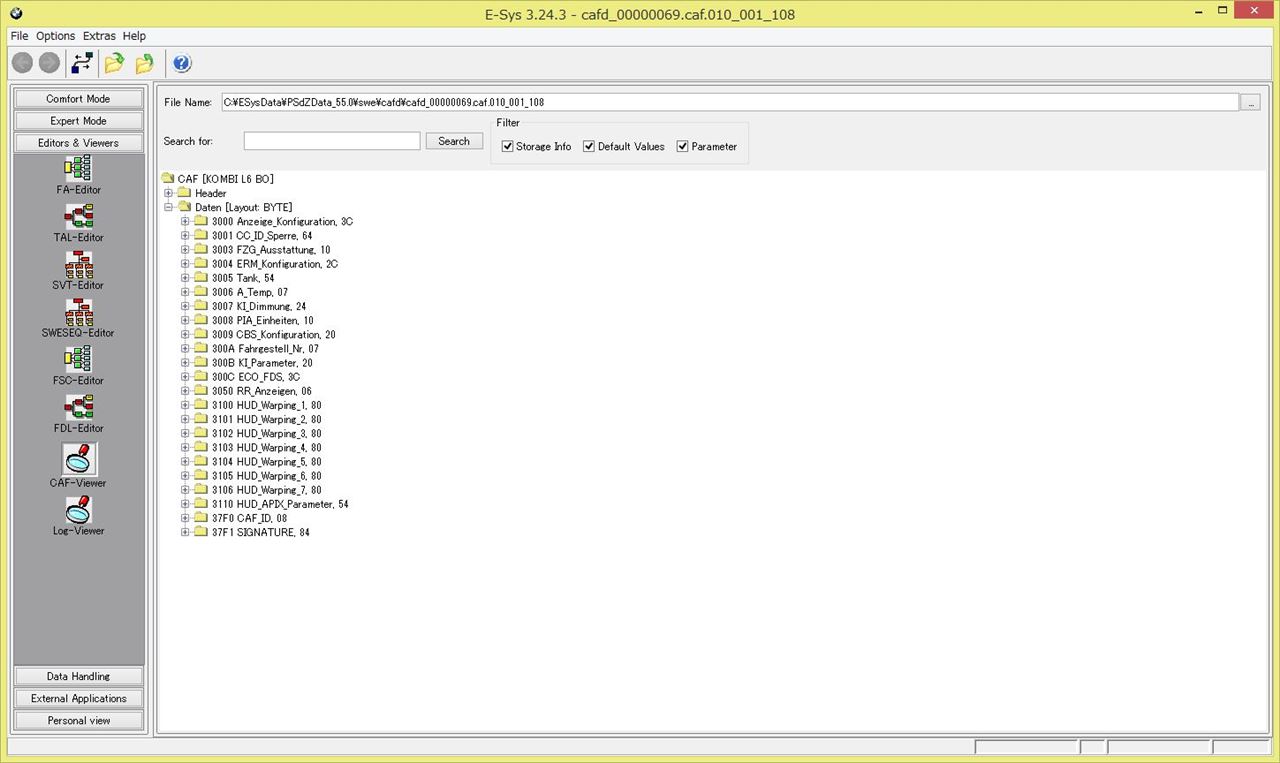
Task: Open the External Applications section
Action: pos(79,699)
